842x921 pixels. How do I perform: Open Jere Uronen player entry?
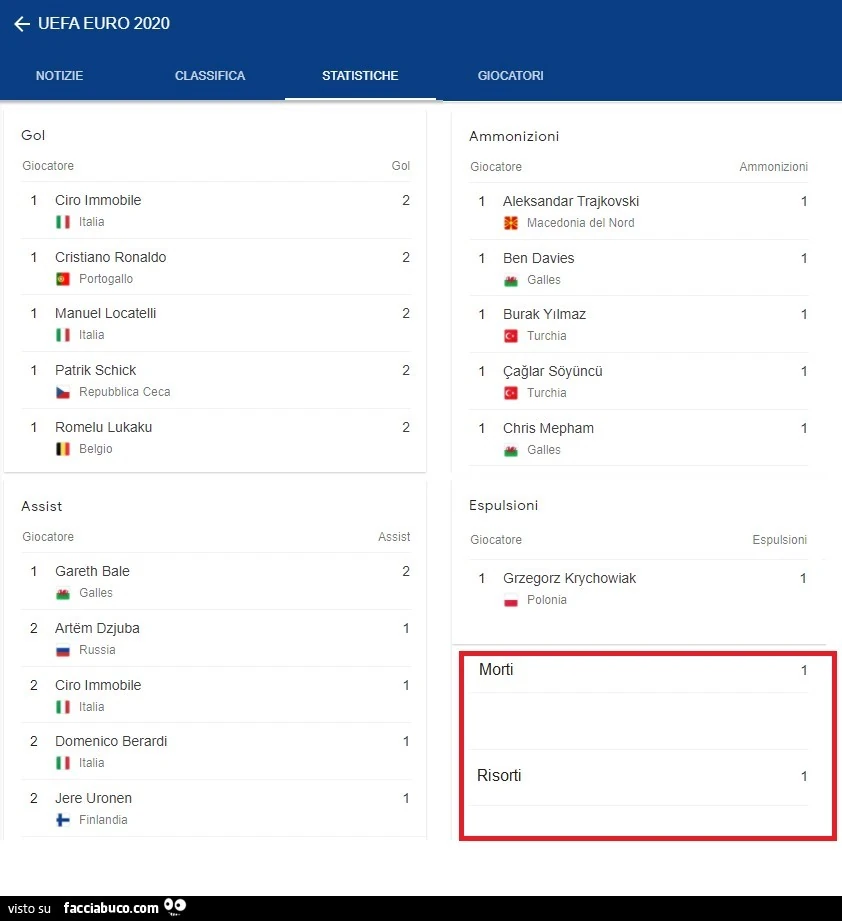pos(93,798)
